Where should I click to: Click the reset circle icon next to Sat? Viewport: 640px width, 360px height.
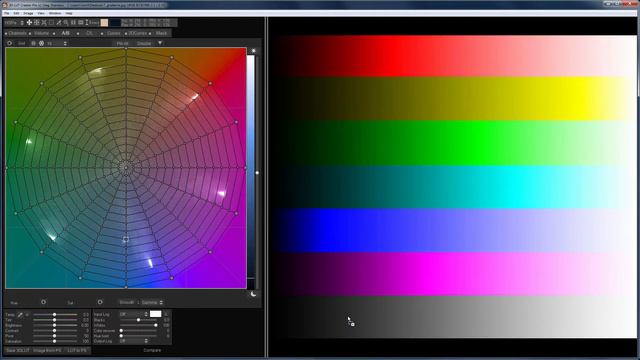coord(100,302)
